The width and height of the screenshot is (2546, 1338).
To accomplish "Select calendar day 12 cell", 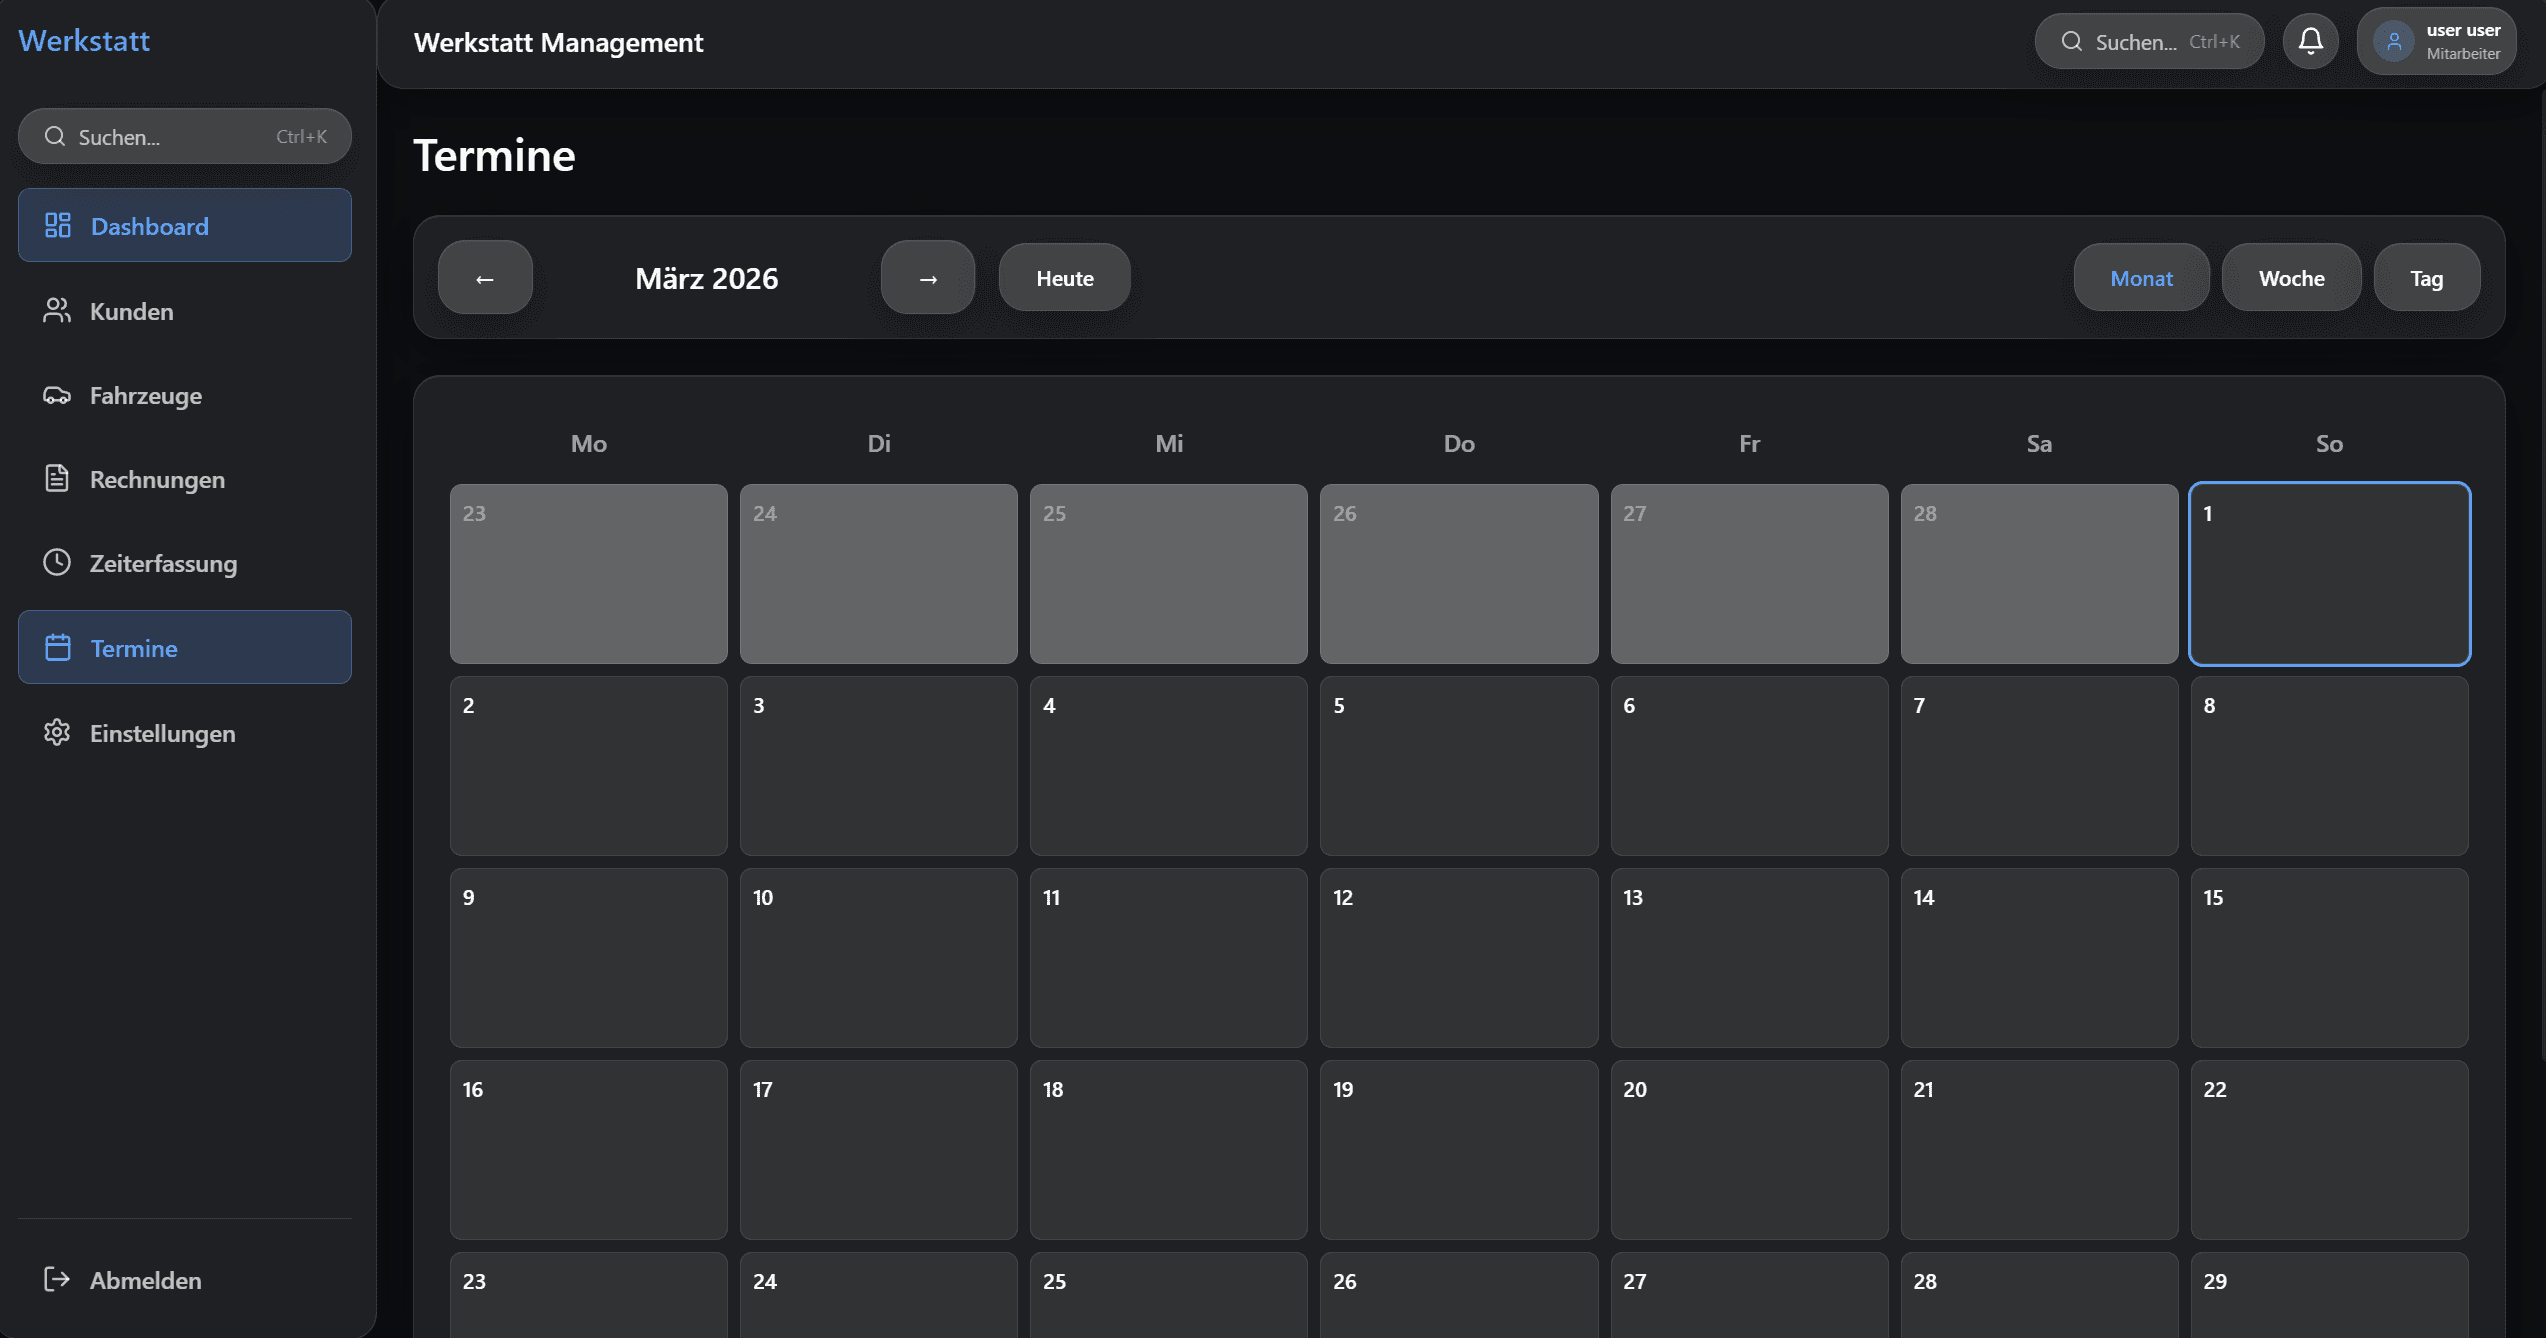I will 1458,957.
